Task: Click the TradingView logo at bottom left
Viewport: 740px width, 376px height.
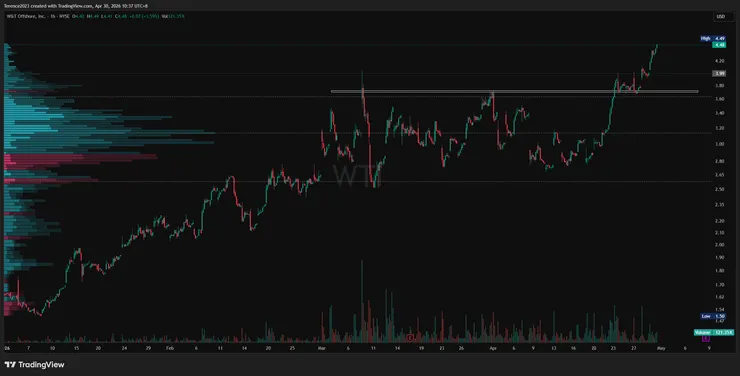Action: pyautogui.click(x=34, y=365)
